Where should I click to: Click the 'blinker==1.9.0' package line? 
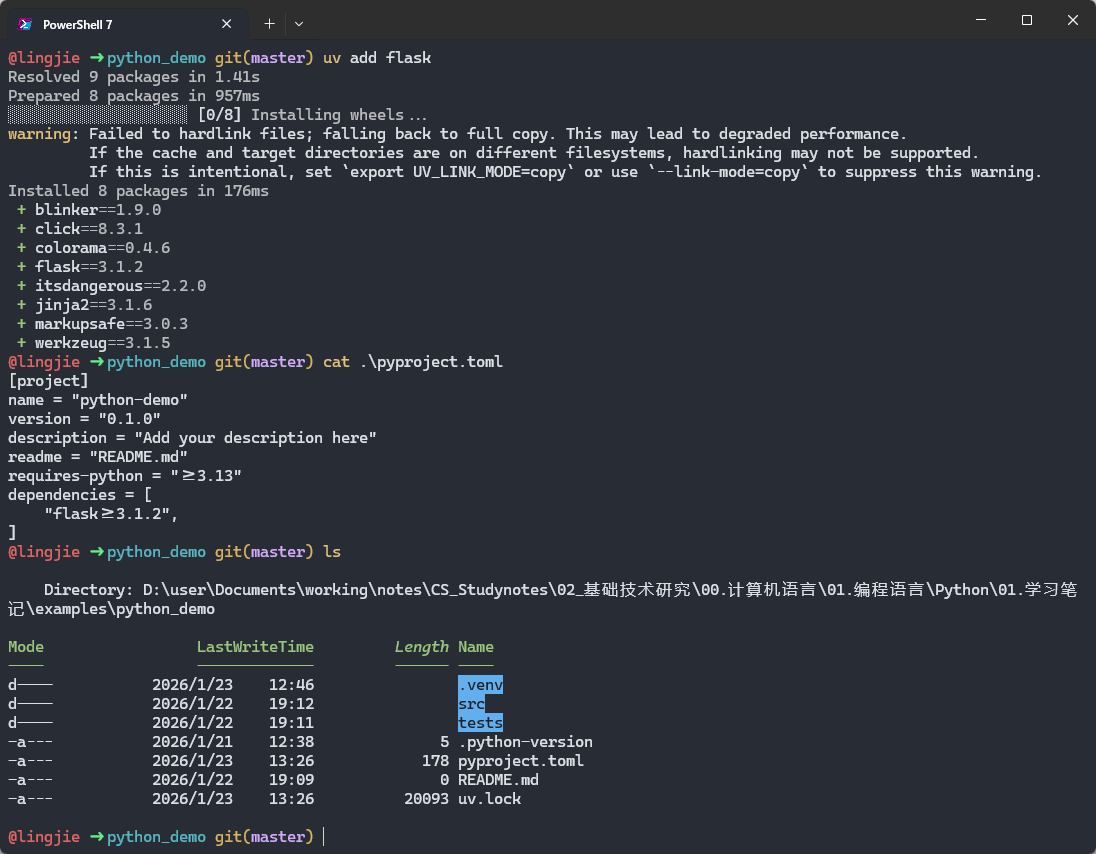tap(89, 210)
